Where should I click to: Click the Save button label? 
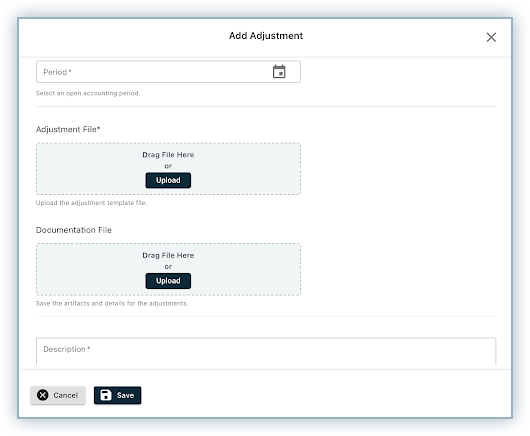click(125, 395)
